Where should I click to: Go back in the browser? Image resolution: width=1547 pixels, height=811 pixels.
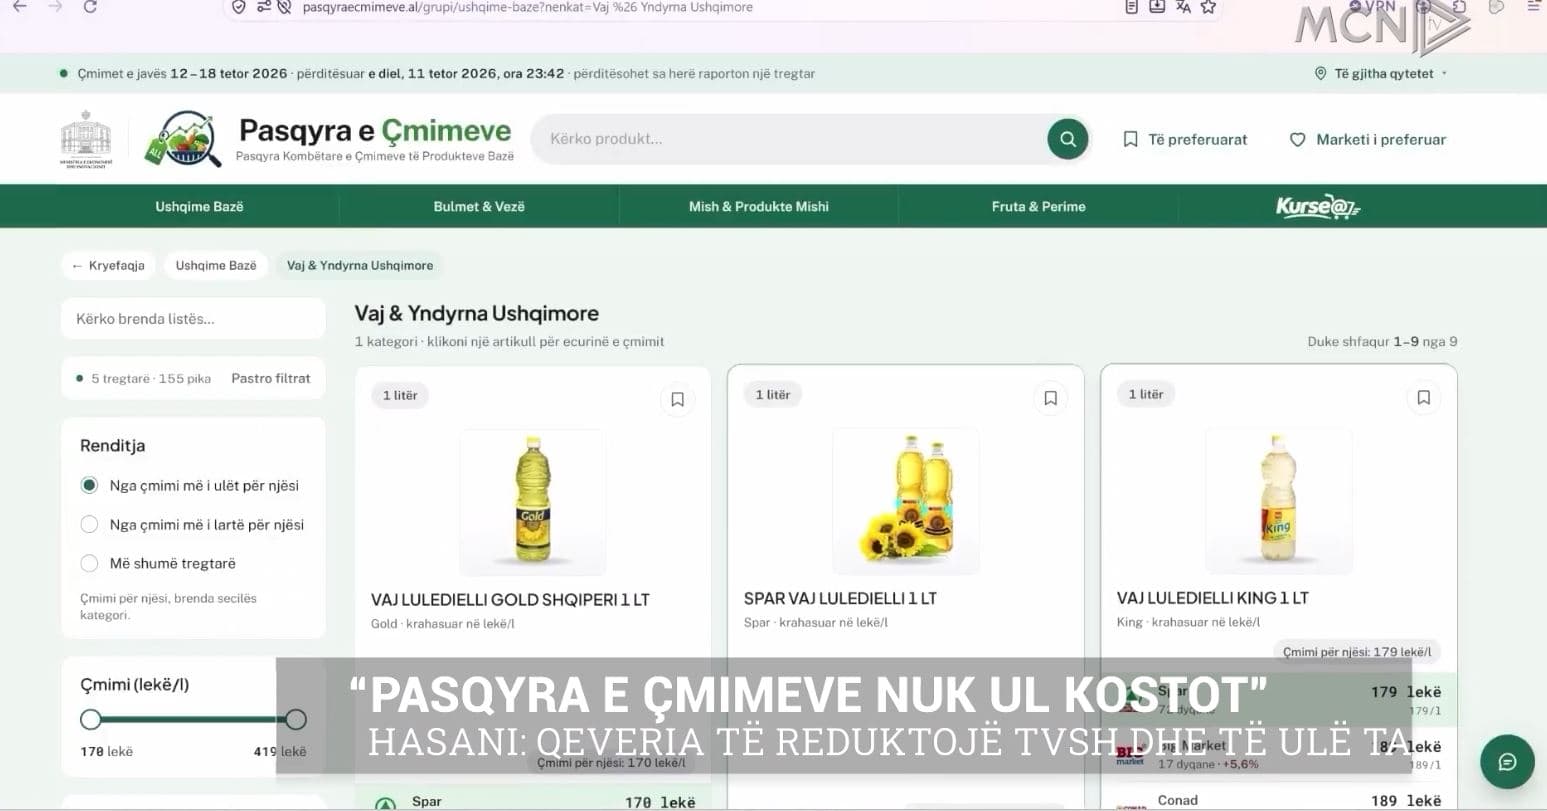pos(19,7)
